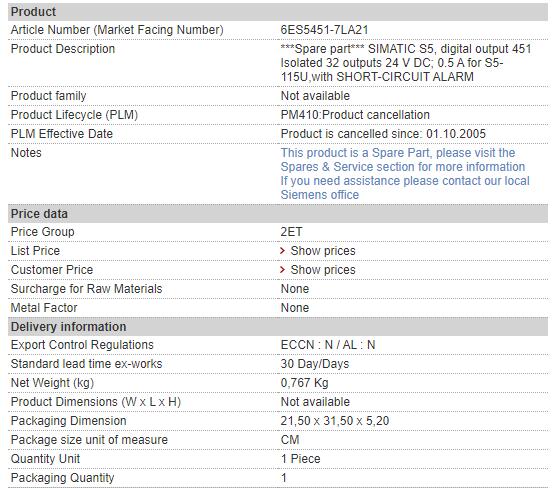The height and width of the screenshot is (488, 558).
Task: Click the red arrow beside Customer Price
Action: coord(283,270)
